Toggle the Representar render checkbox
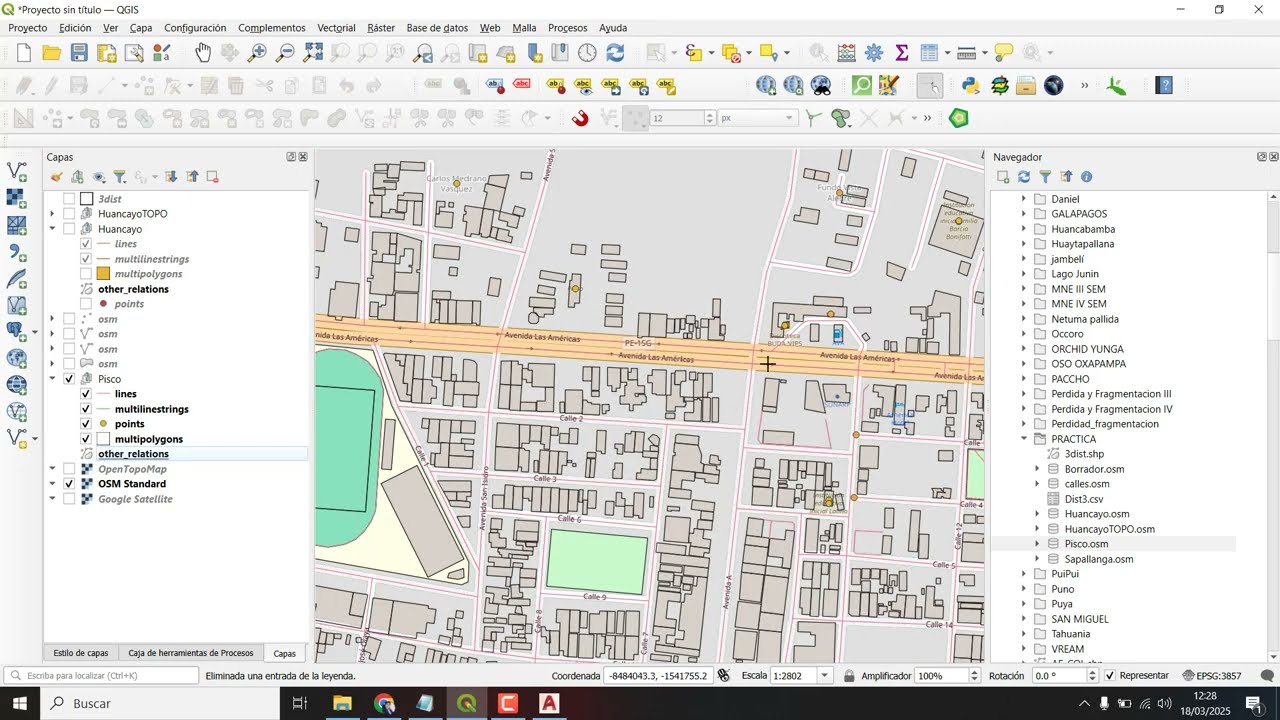The image size is (1280, 720). [1110, 676]
